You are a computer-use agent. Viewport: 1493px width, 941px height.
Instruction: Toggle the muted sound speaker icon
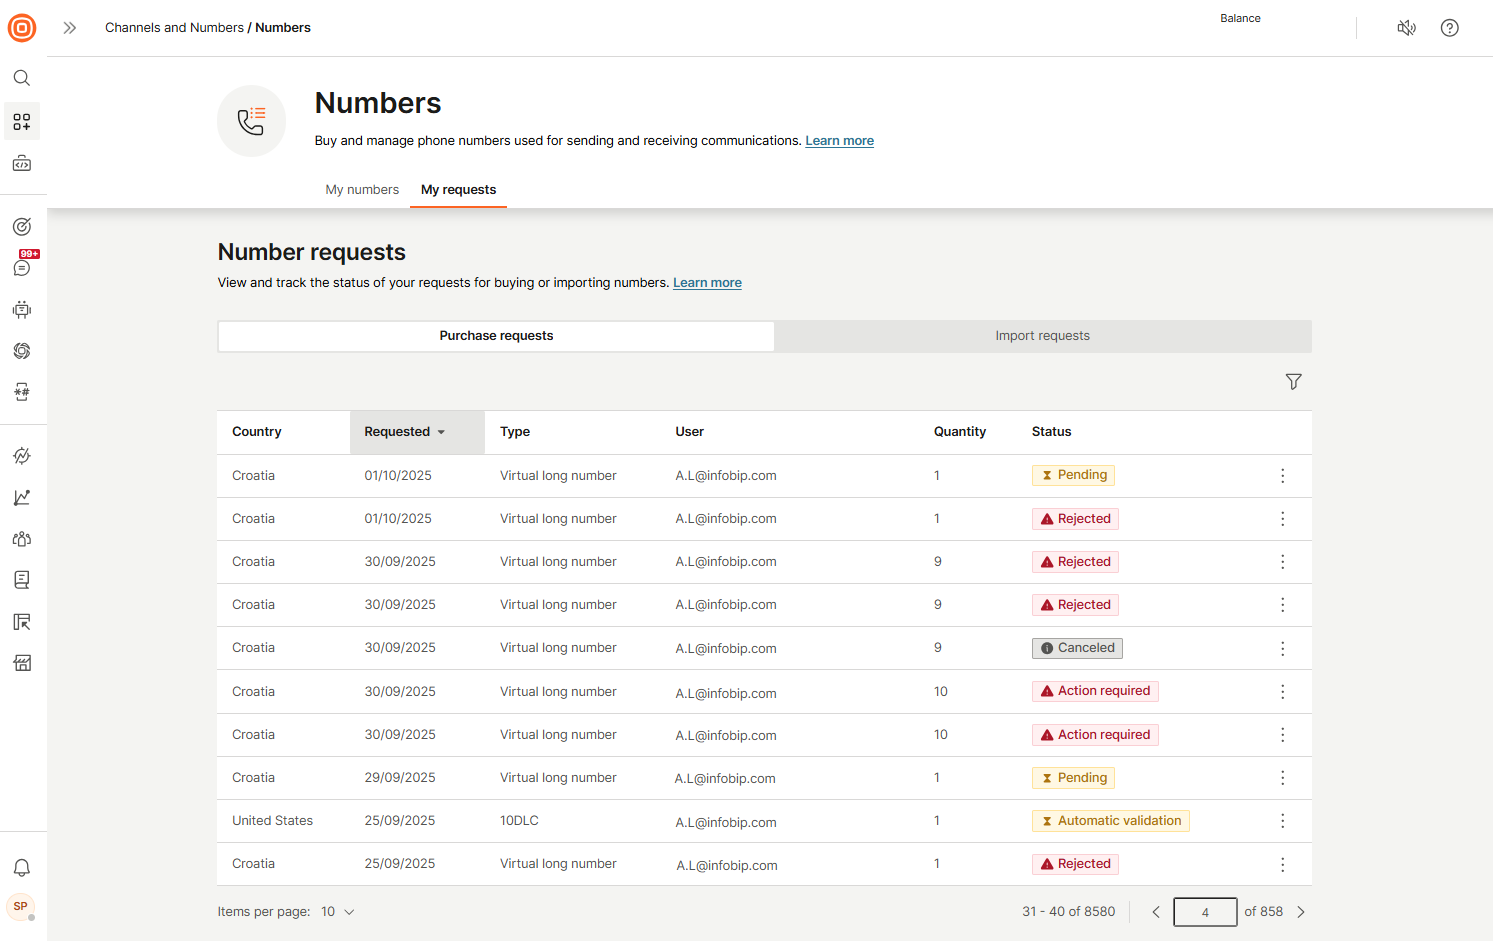pos(1406,28)
